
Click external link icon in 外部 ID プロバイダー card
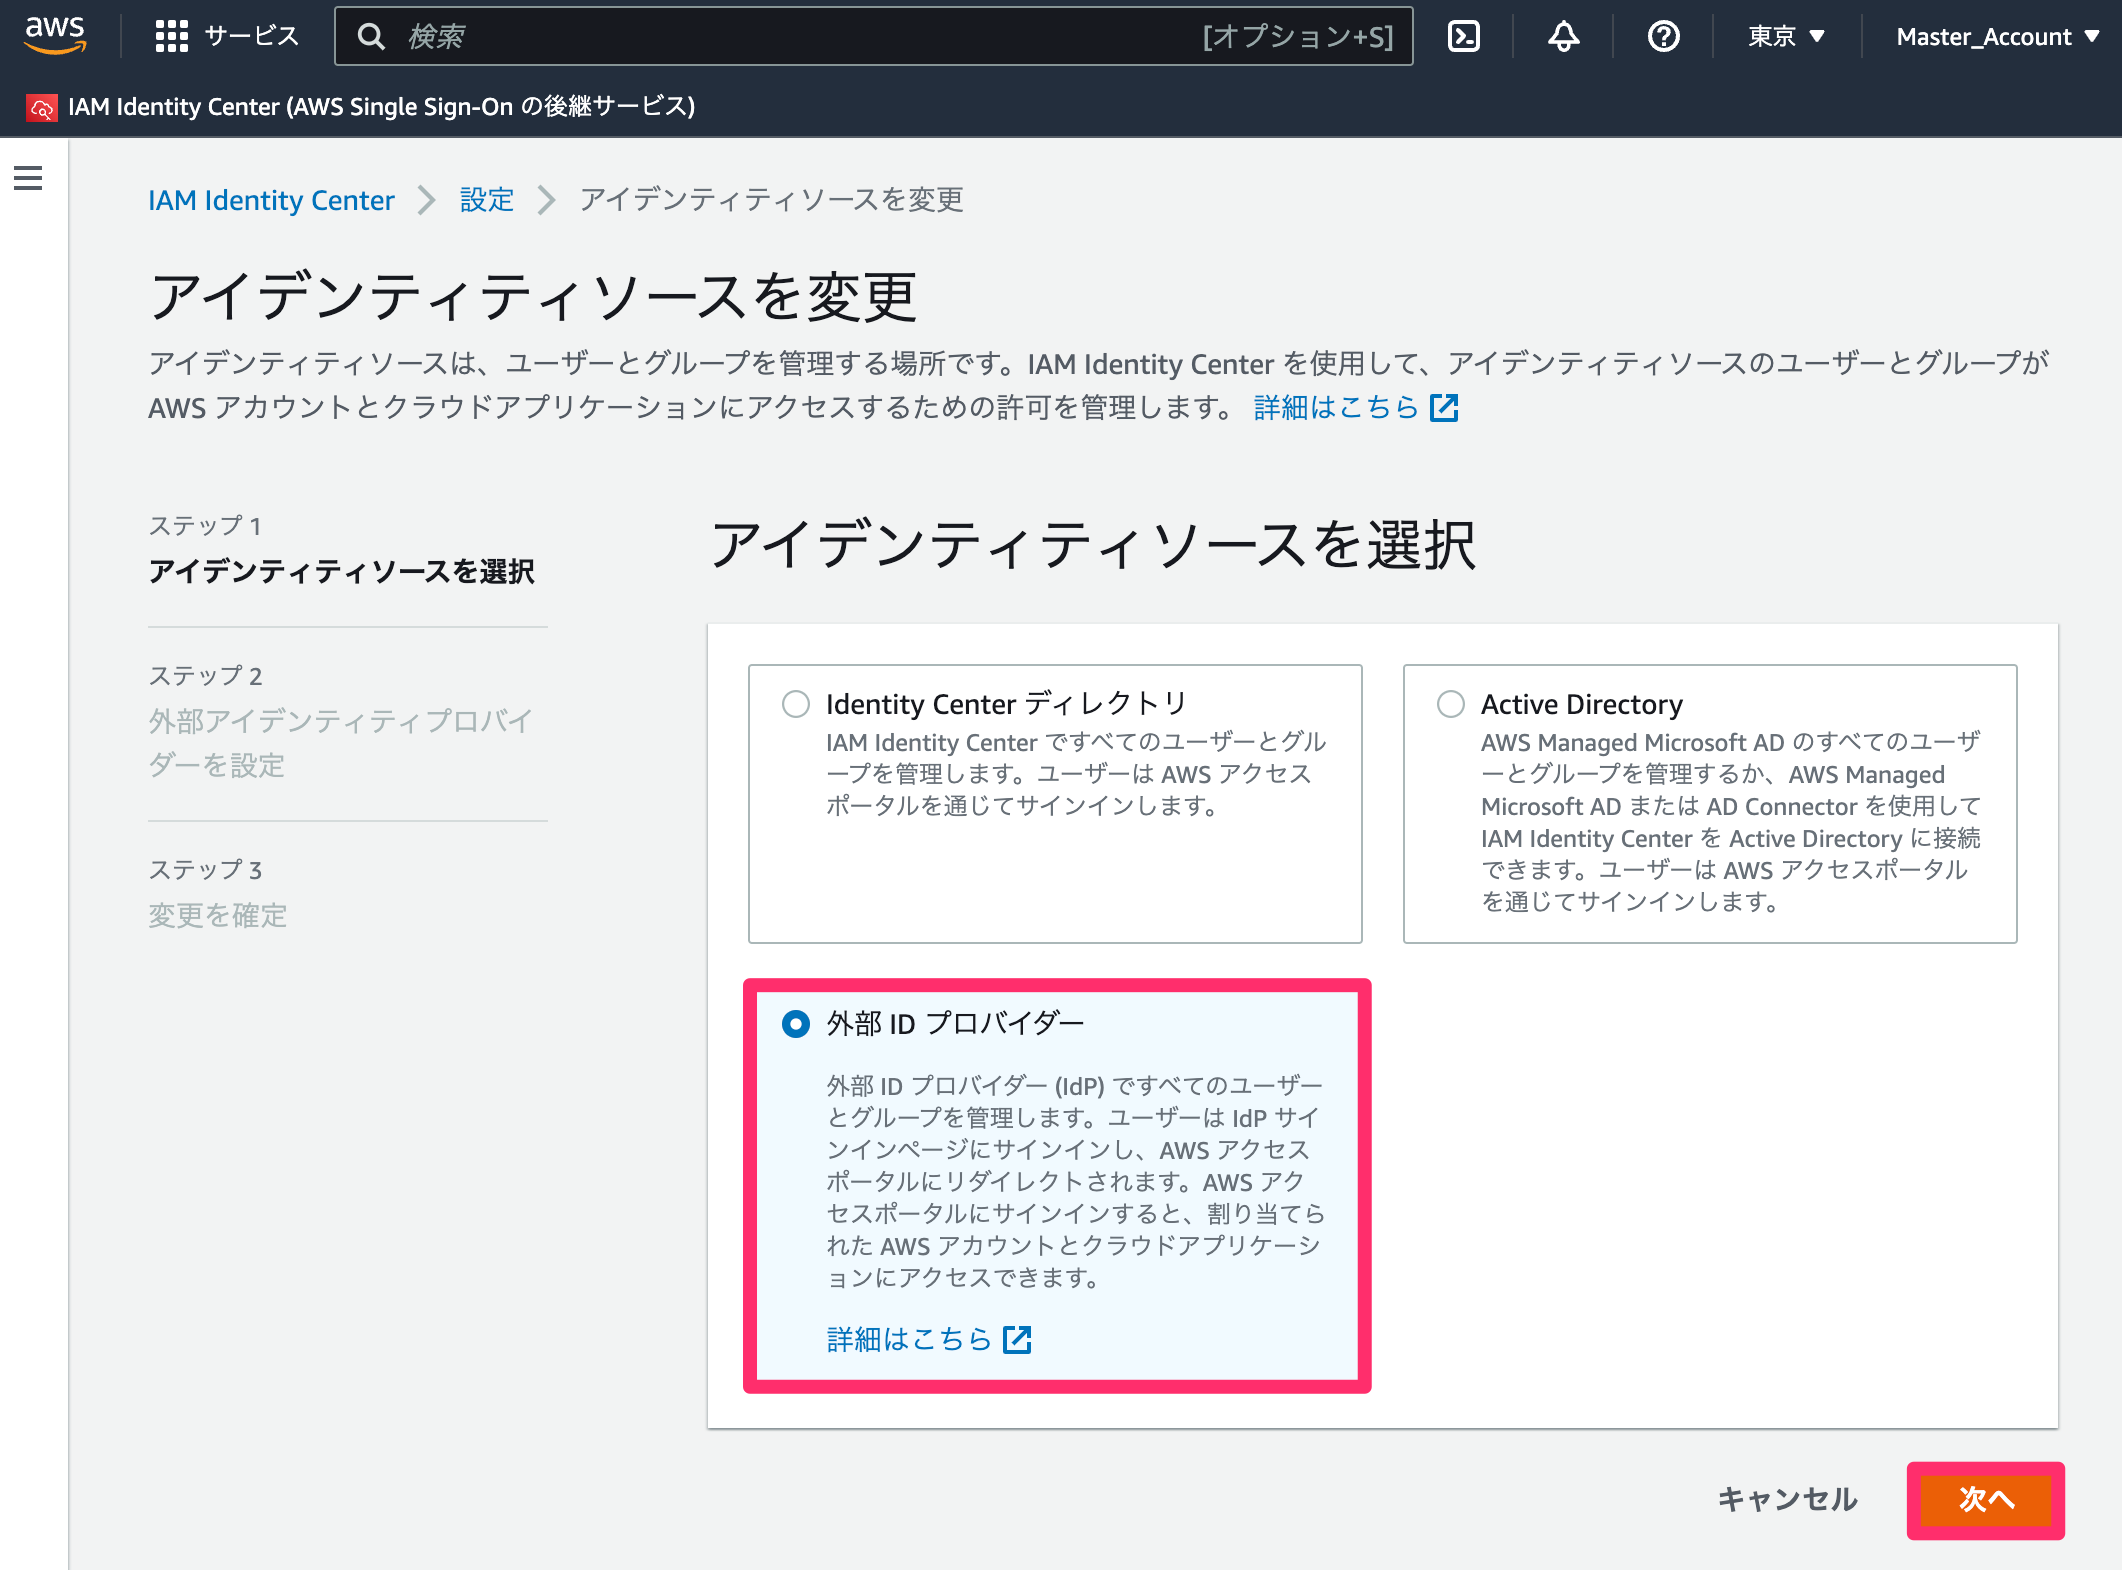pyautogui.click(x=1017, y=1340)
